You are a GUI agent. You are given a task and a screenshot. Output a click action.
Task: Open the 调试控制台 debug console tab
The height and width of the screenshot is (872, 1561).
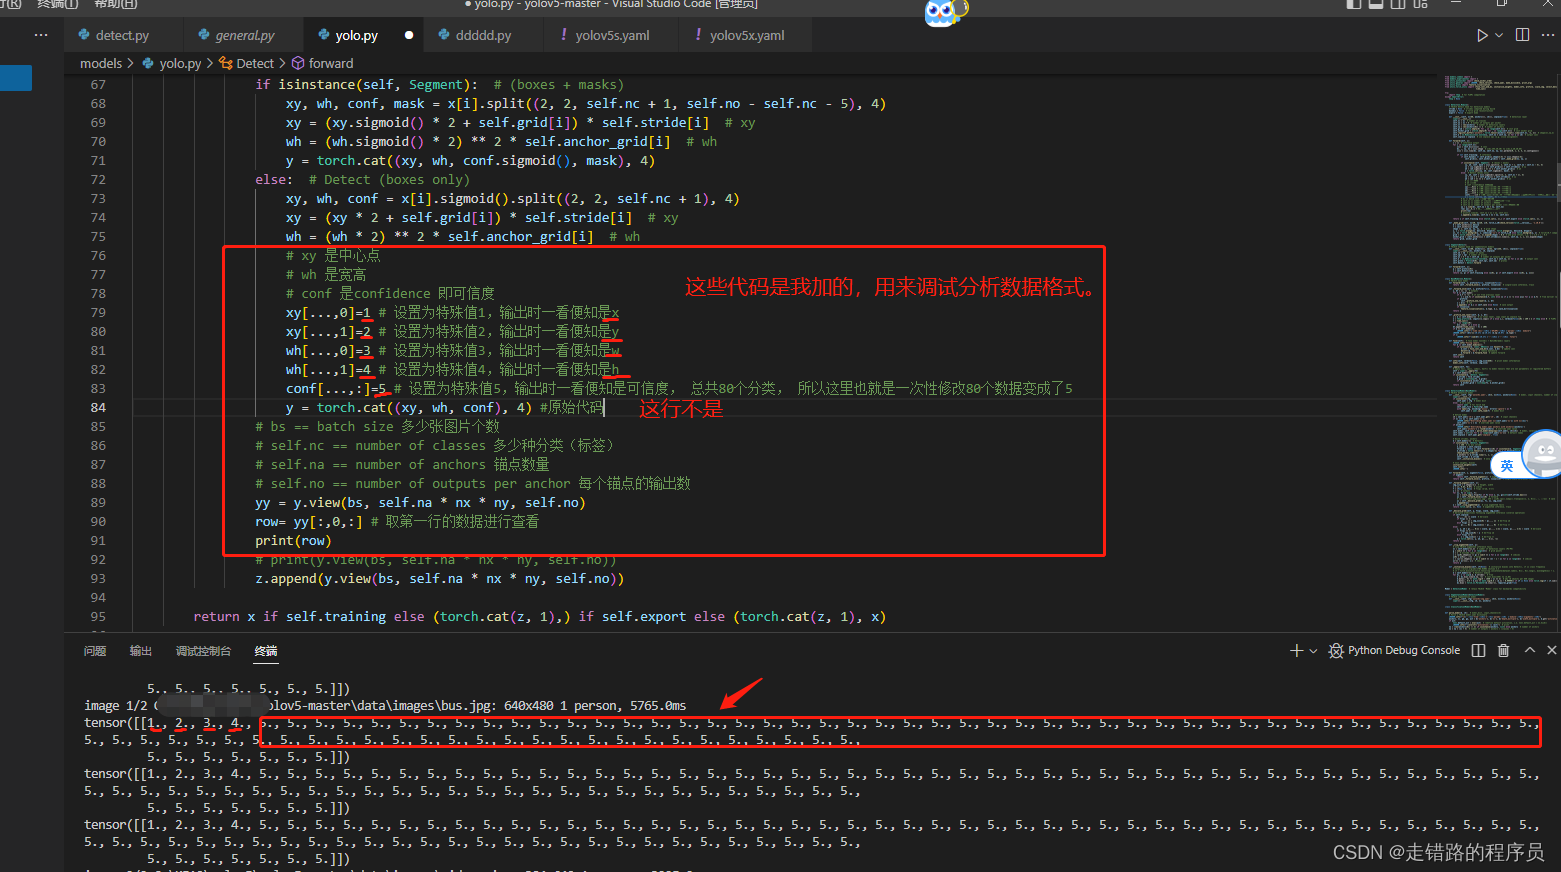pos(203,651)
